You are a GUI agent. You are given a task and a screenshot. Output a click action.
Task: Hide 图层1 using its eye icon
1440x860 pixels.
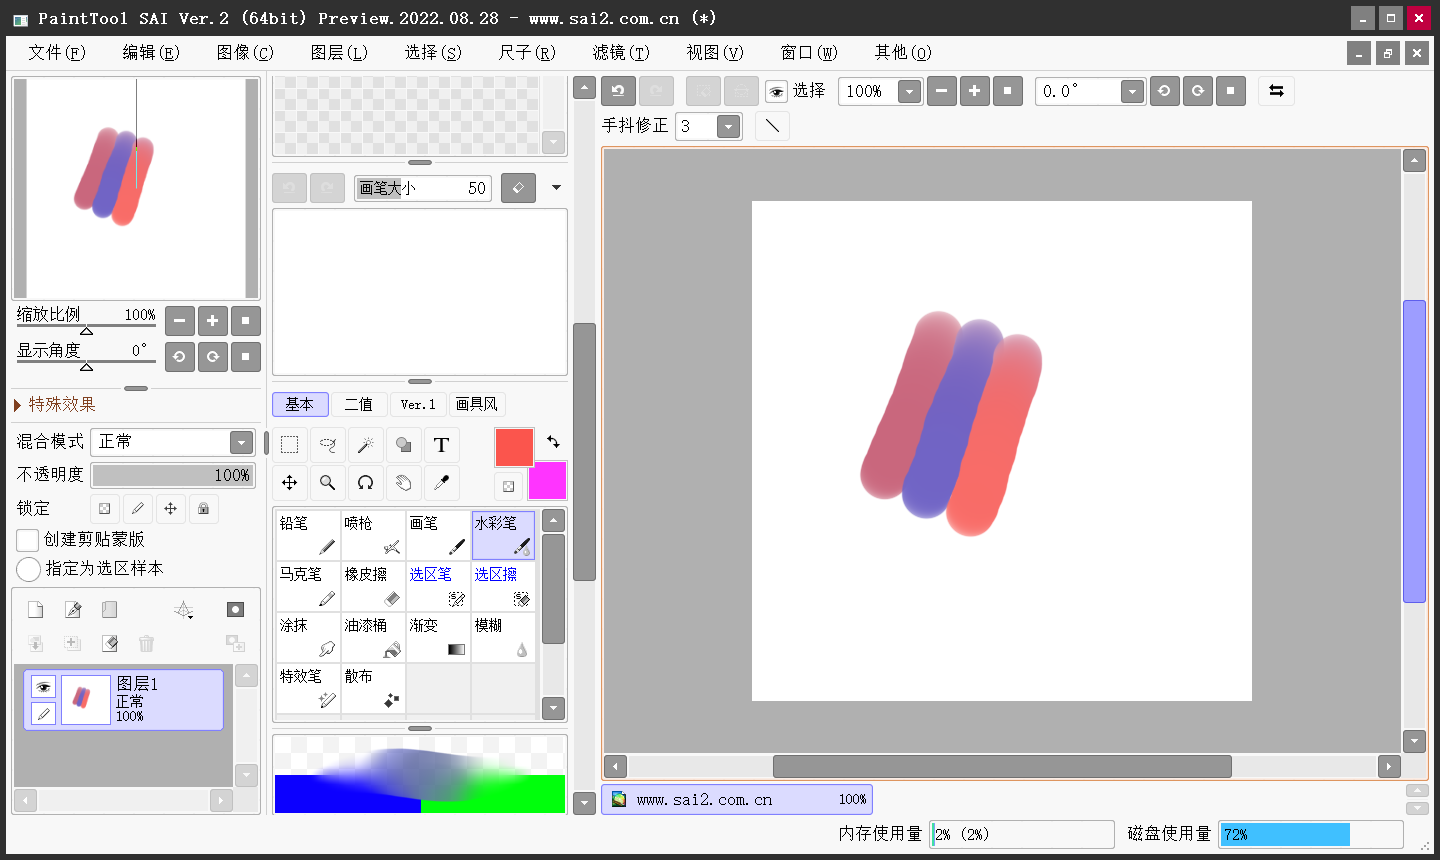pos(43,687)
